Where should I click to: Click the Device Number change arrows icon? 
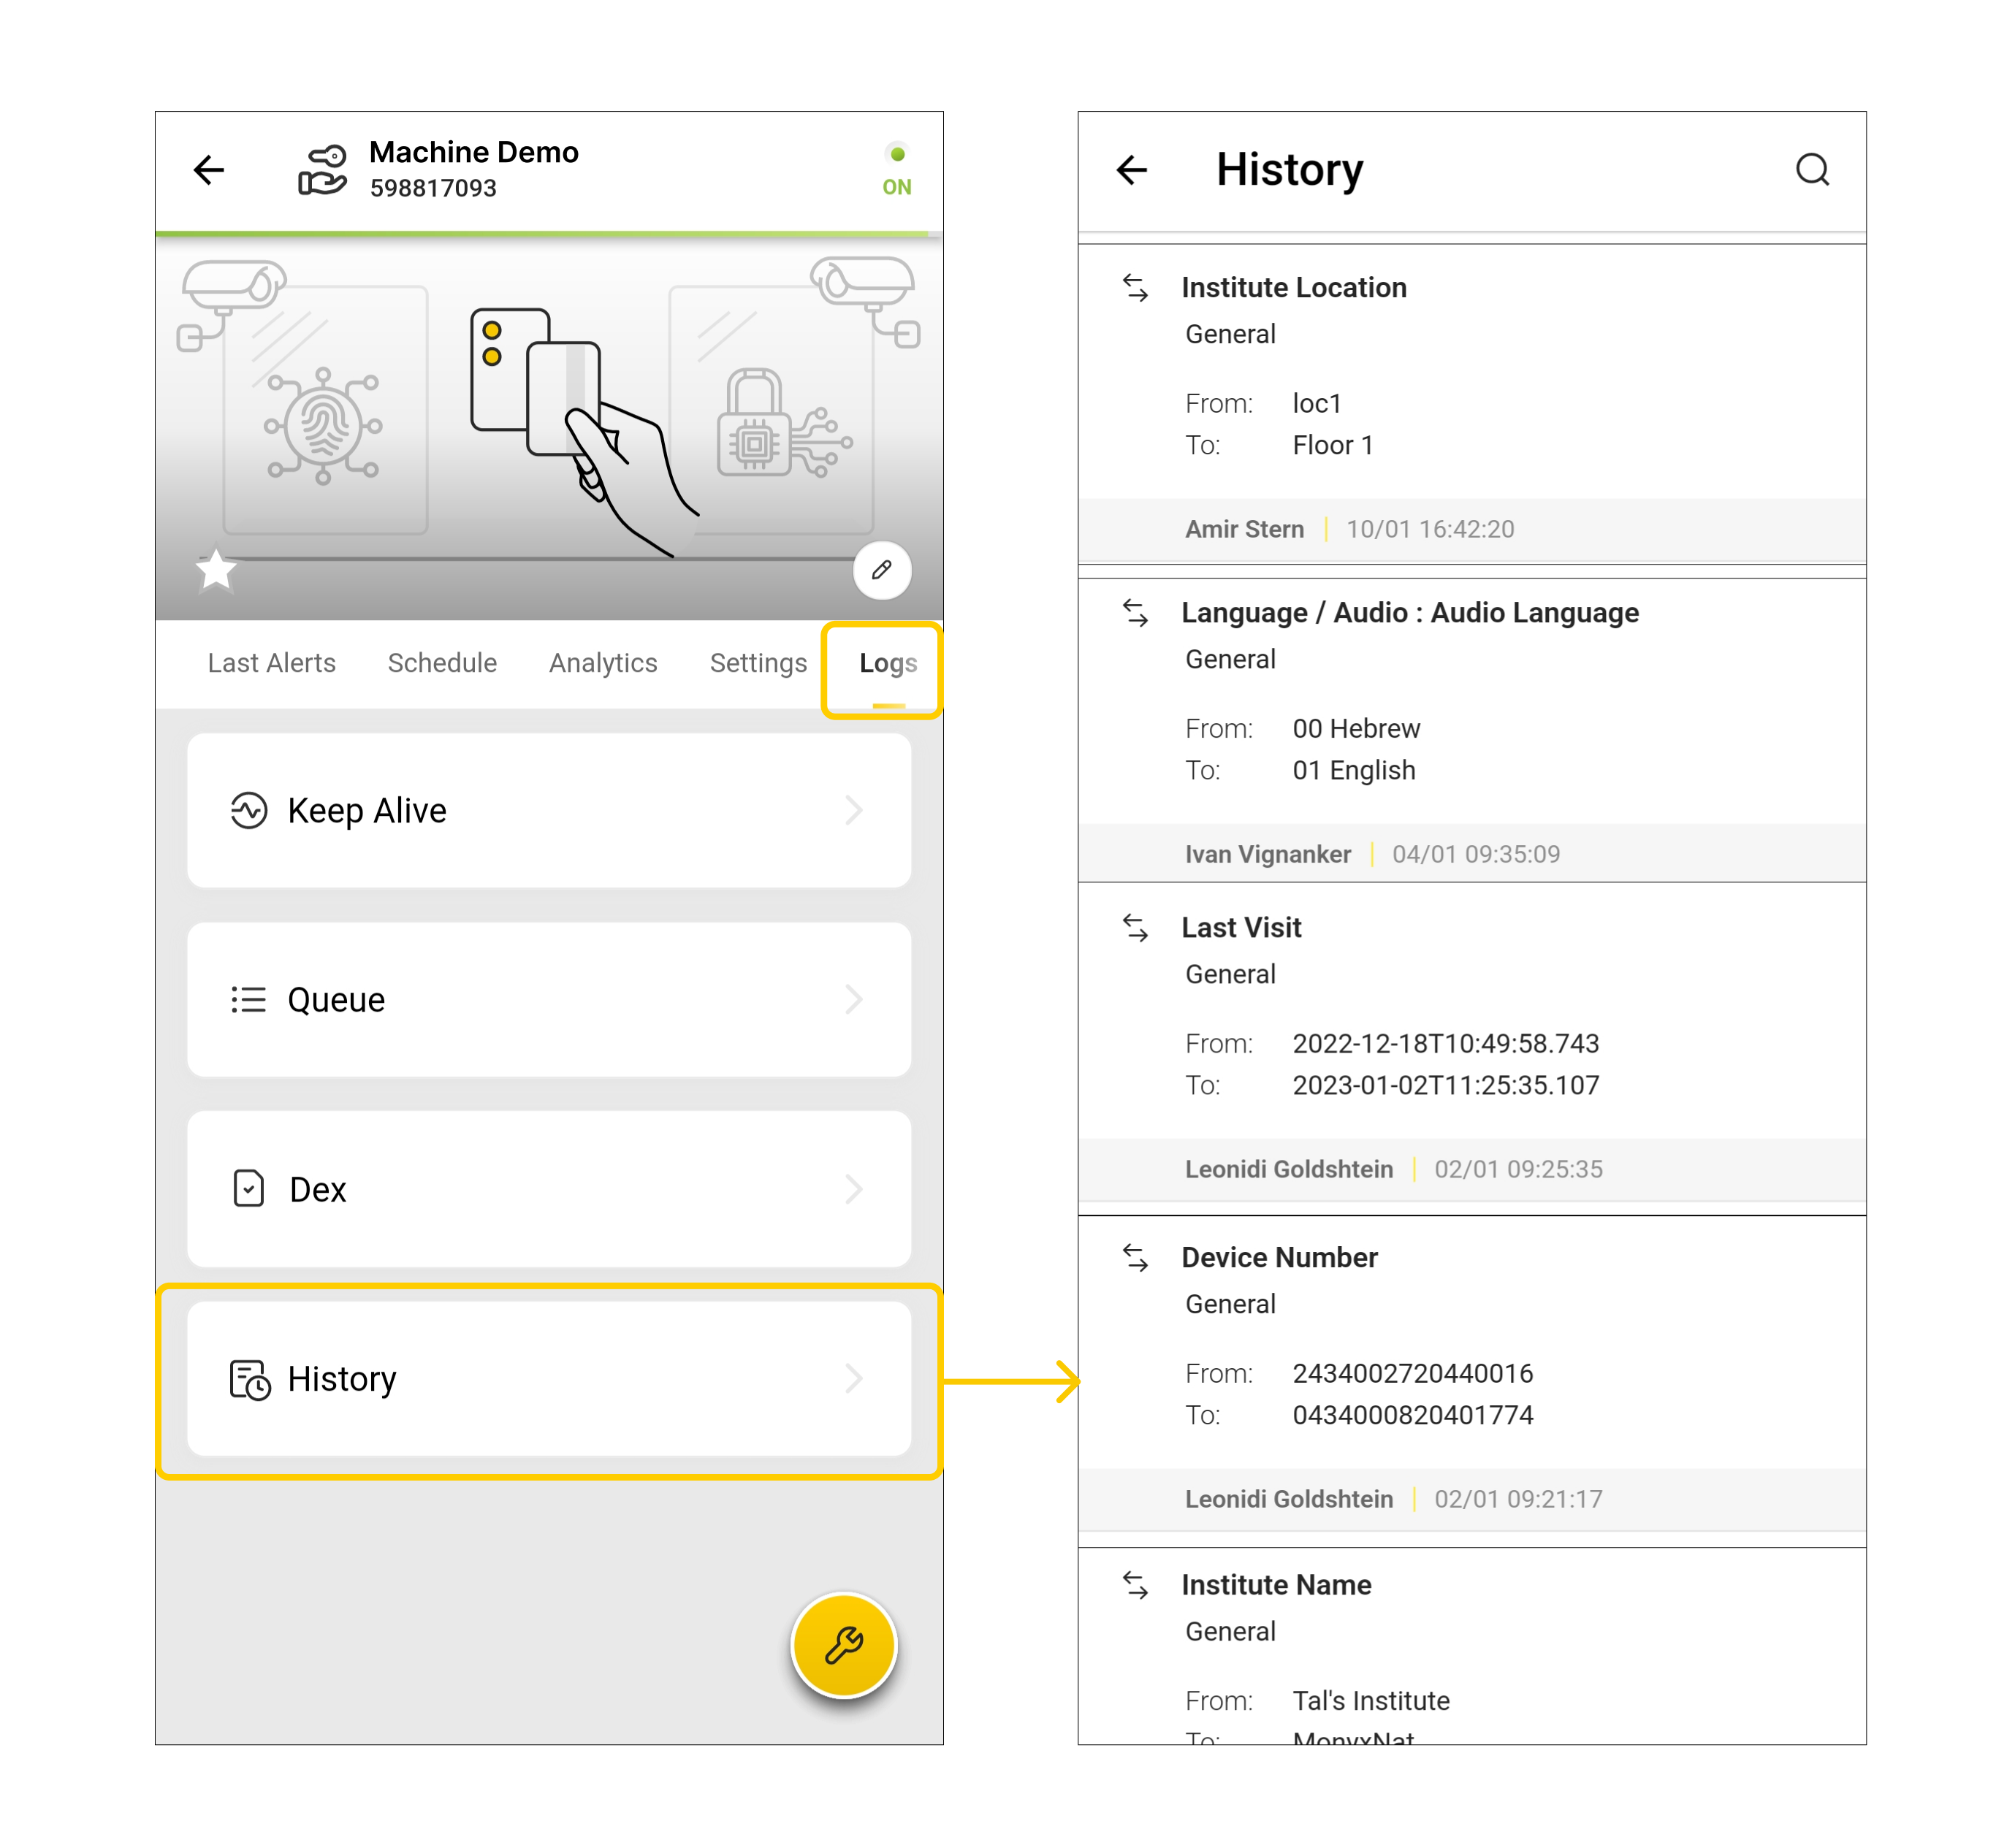(1135, 1258)
